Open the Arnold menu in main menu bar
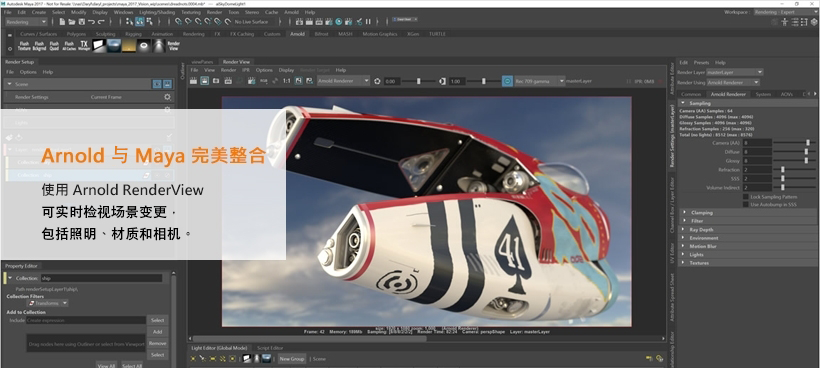This screenshot has width=820, height=368. [291, 12]
